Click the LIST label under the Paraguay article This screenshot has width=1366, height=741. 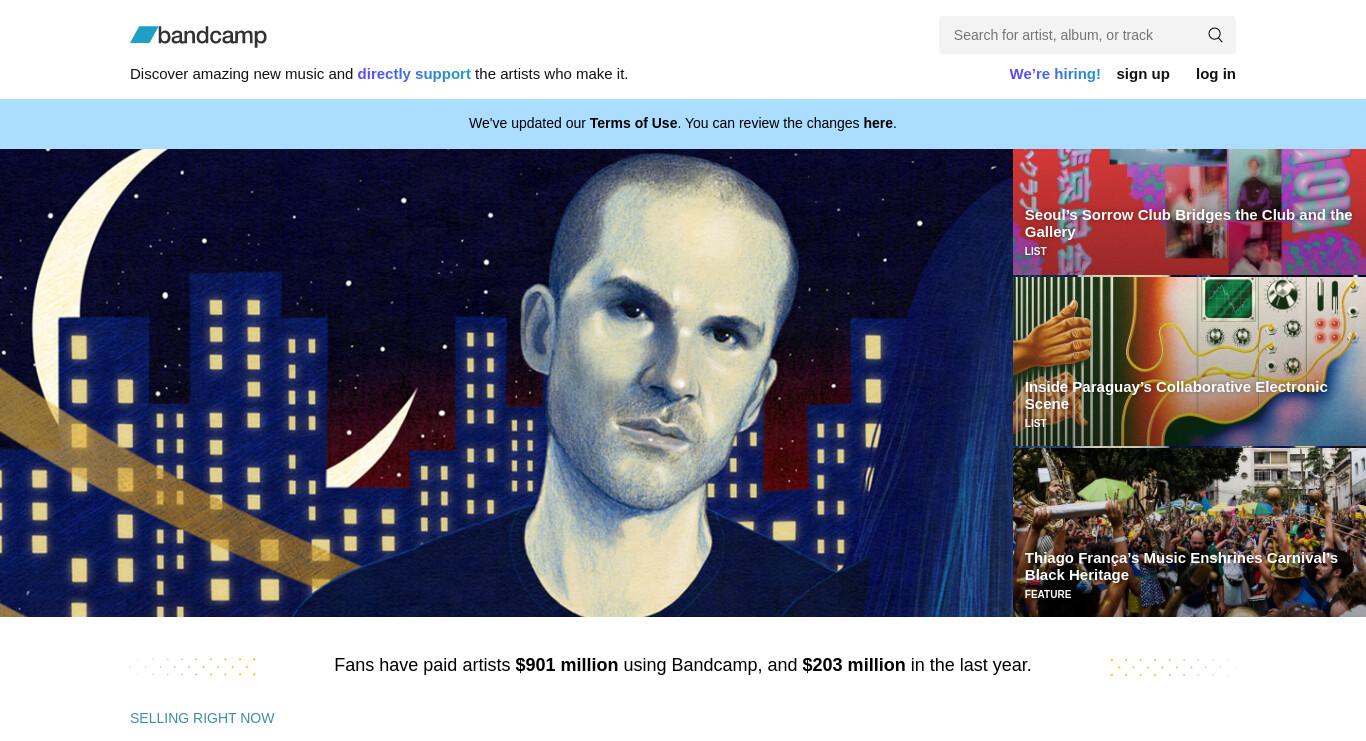click(x=1035, y=423)
